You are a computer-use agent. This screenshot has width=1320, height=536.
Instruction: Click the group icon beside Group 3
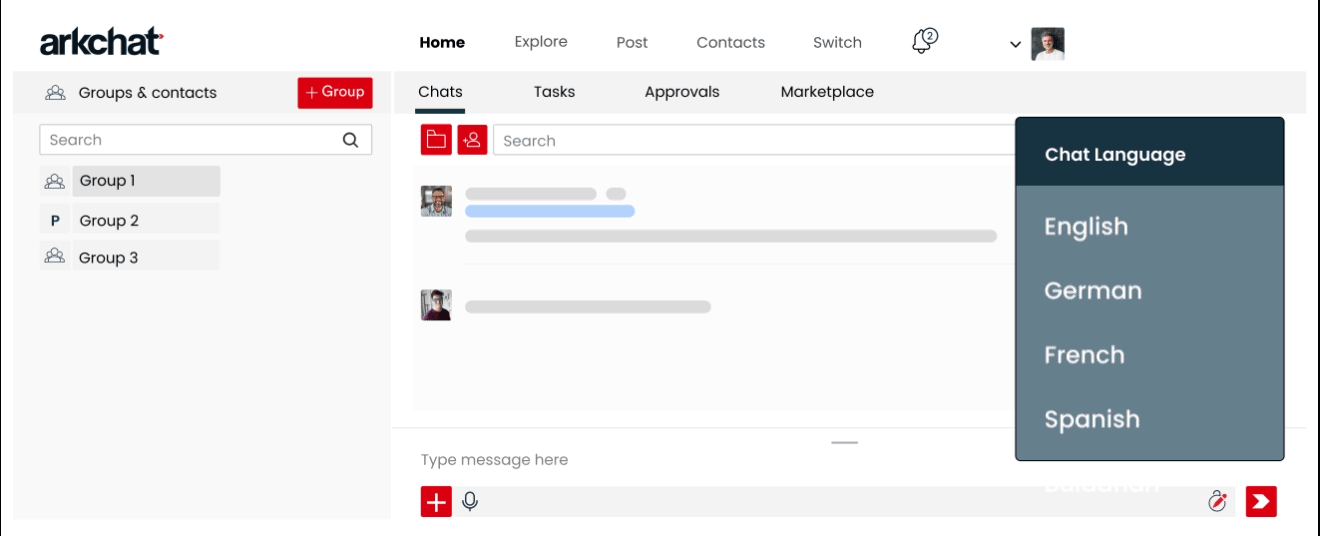pos(55,256)
